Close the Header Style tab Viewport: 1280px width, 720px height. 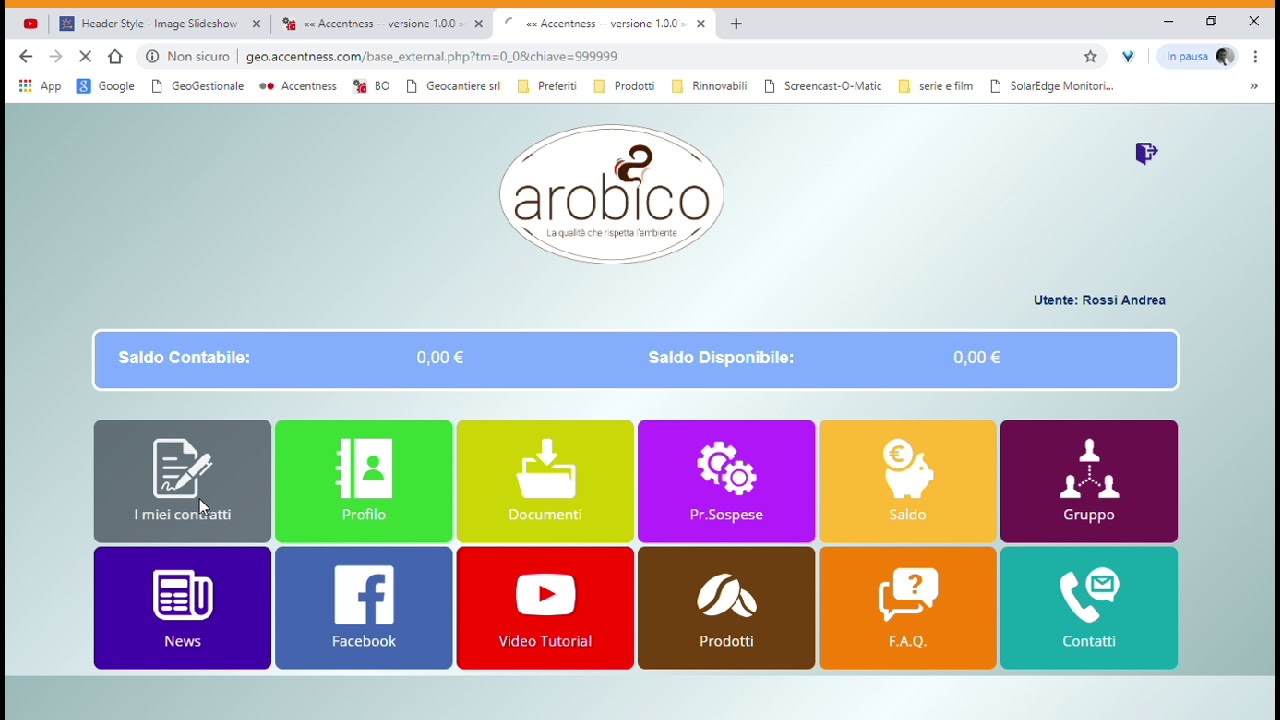pos(256,23)
